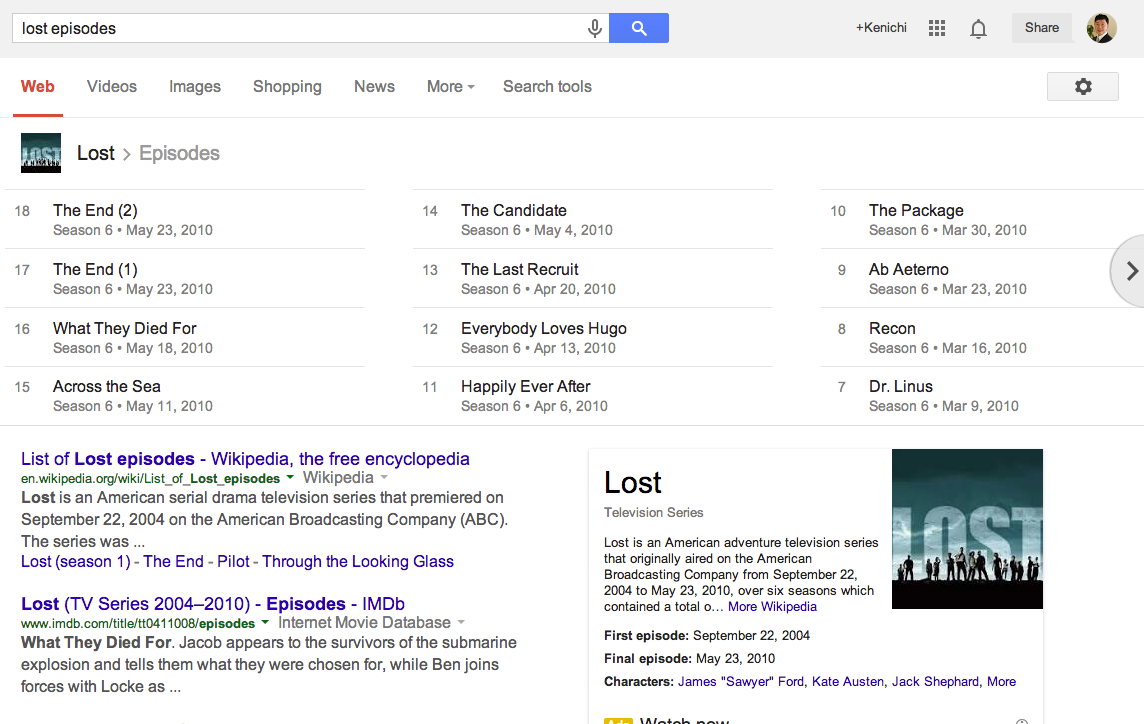Click 'Final episode: May 23, 2010' text
This screenshot has width=1144, height=724.
point(689,658)
